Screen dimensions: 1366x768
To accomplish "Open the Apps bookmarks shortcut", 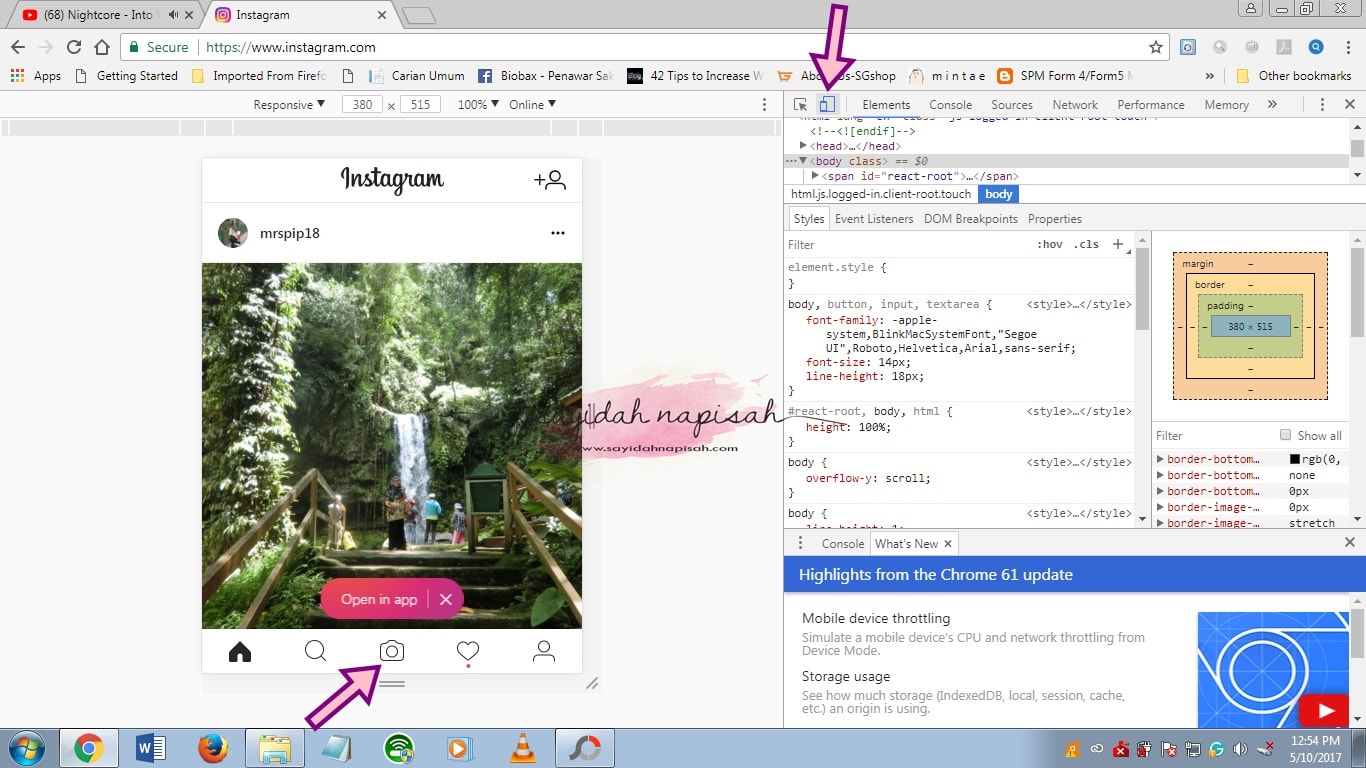I will click(35, 76).
